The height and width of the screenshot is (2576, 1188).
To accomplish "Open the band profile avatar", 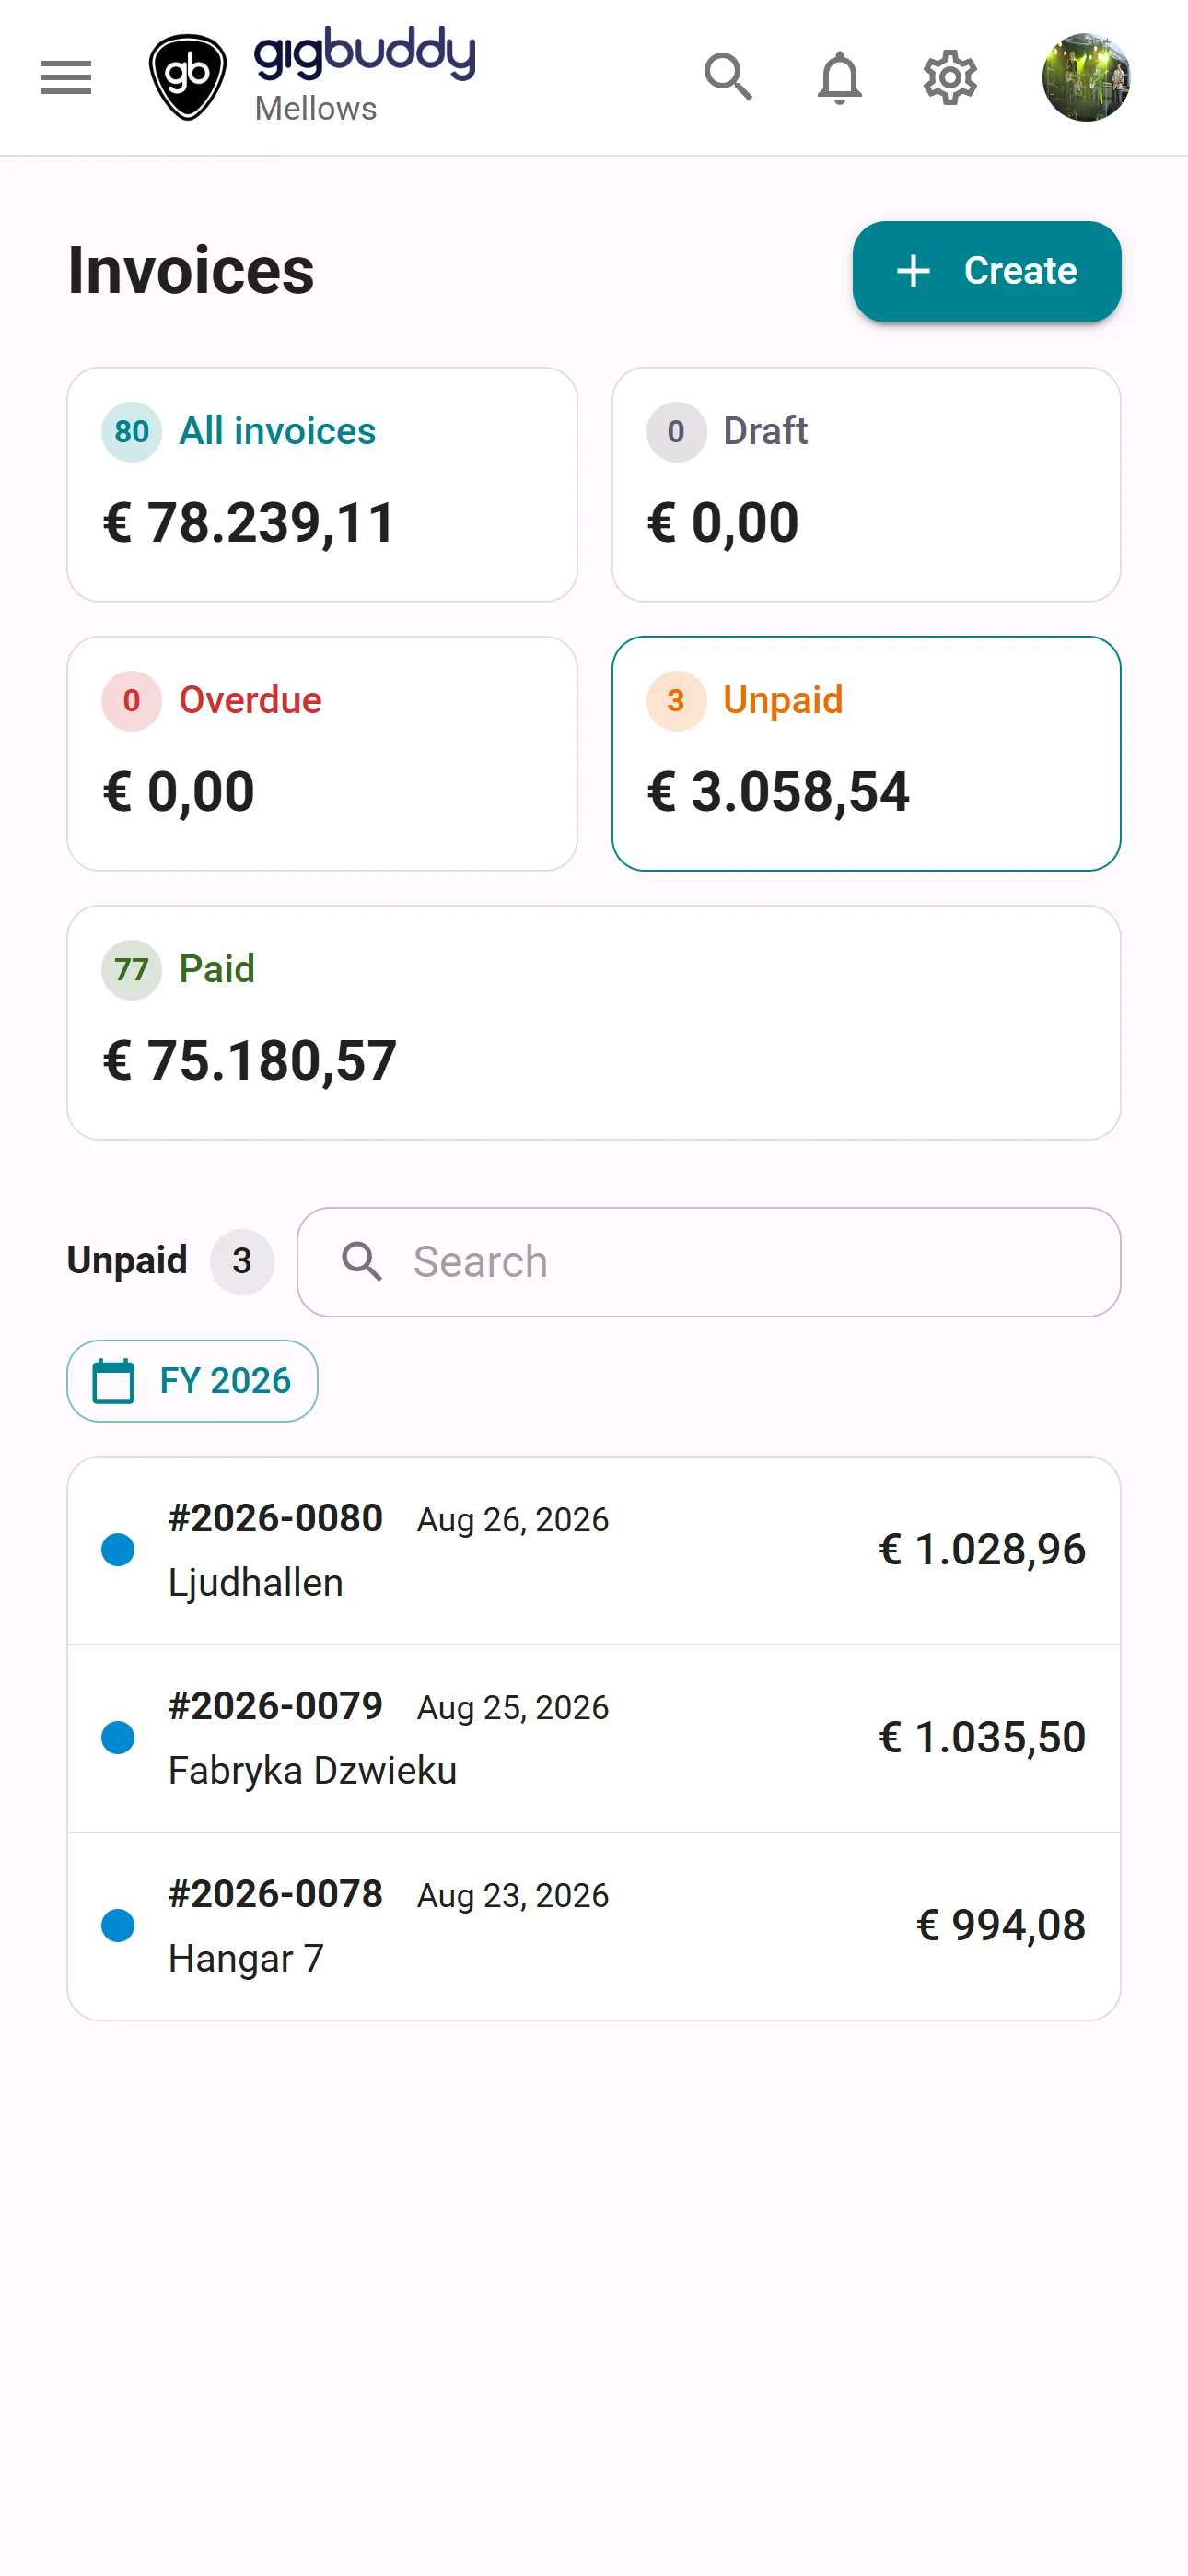I will [1086, 77].
